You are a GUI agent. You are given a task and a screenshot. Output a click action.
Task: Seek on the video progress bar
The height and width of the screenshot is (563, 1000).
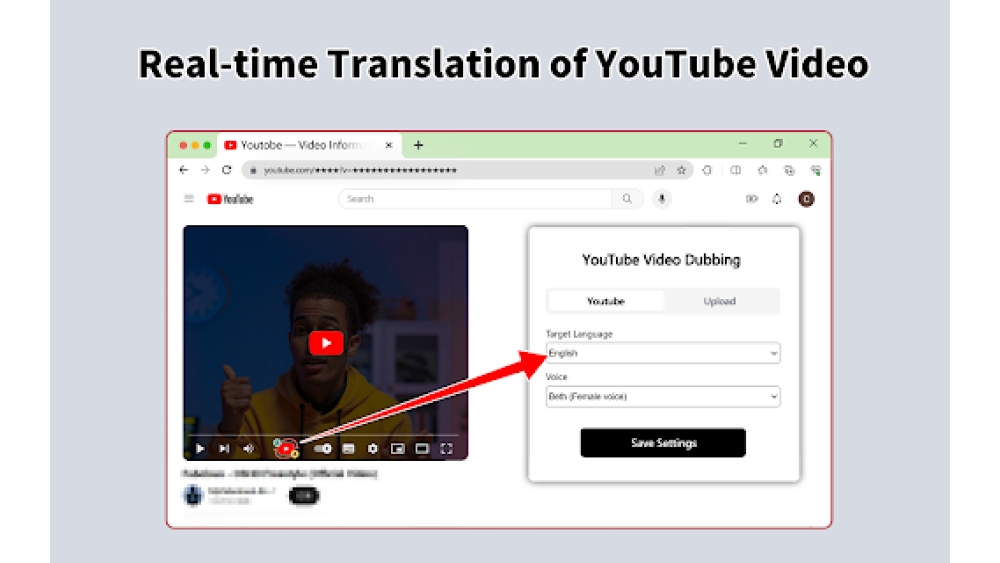pyautogui.click(x=325, y=435)
